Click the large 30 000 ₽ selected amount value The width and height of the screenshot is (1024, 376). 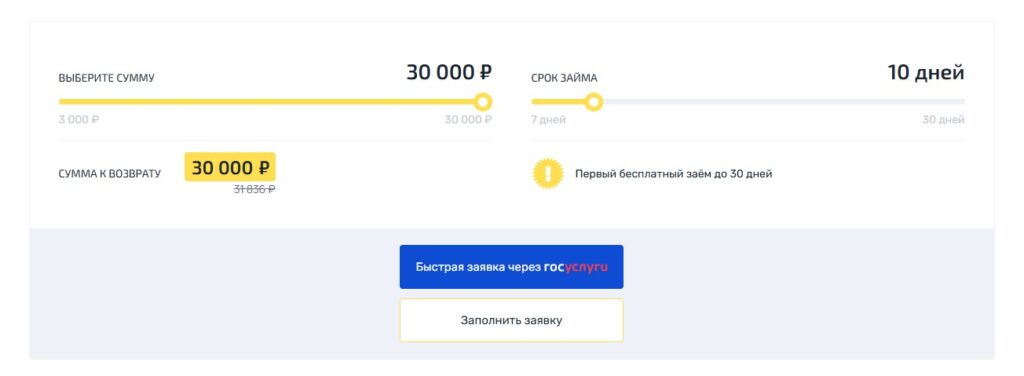(449, 72)
